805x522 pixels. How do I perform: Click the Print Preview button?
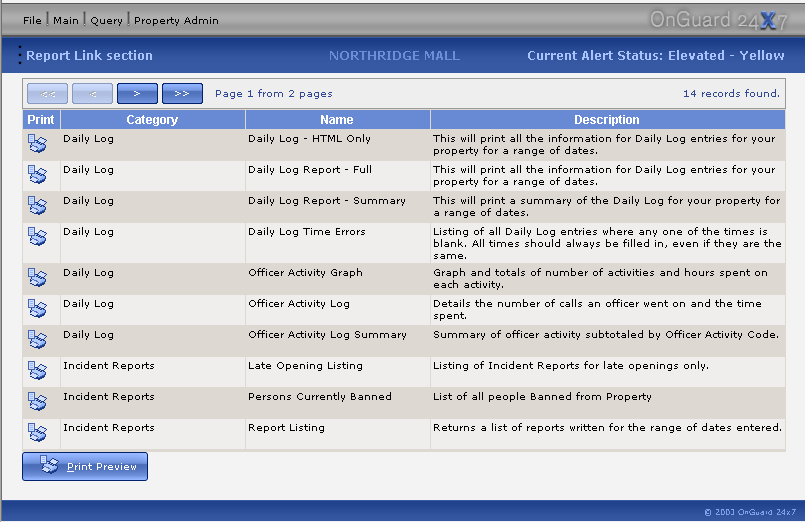85,467
